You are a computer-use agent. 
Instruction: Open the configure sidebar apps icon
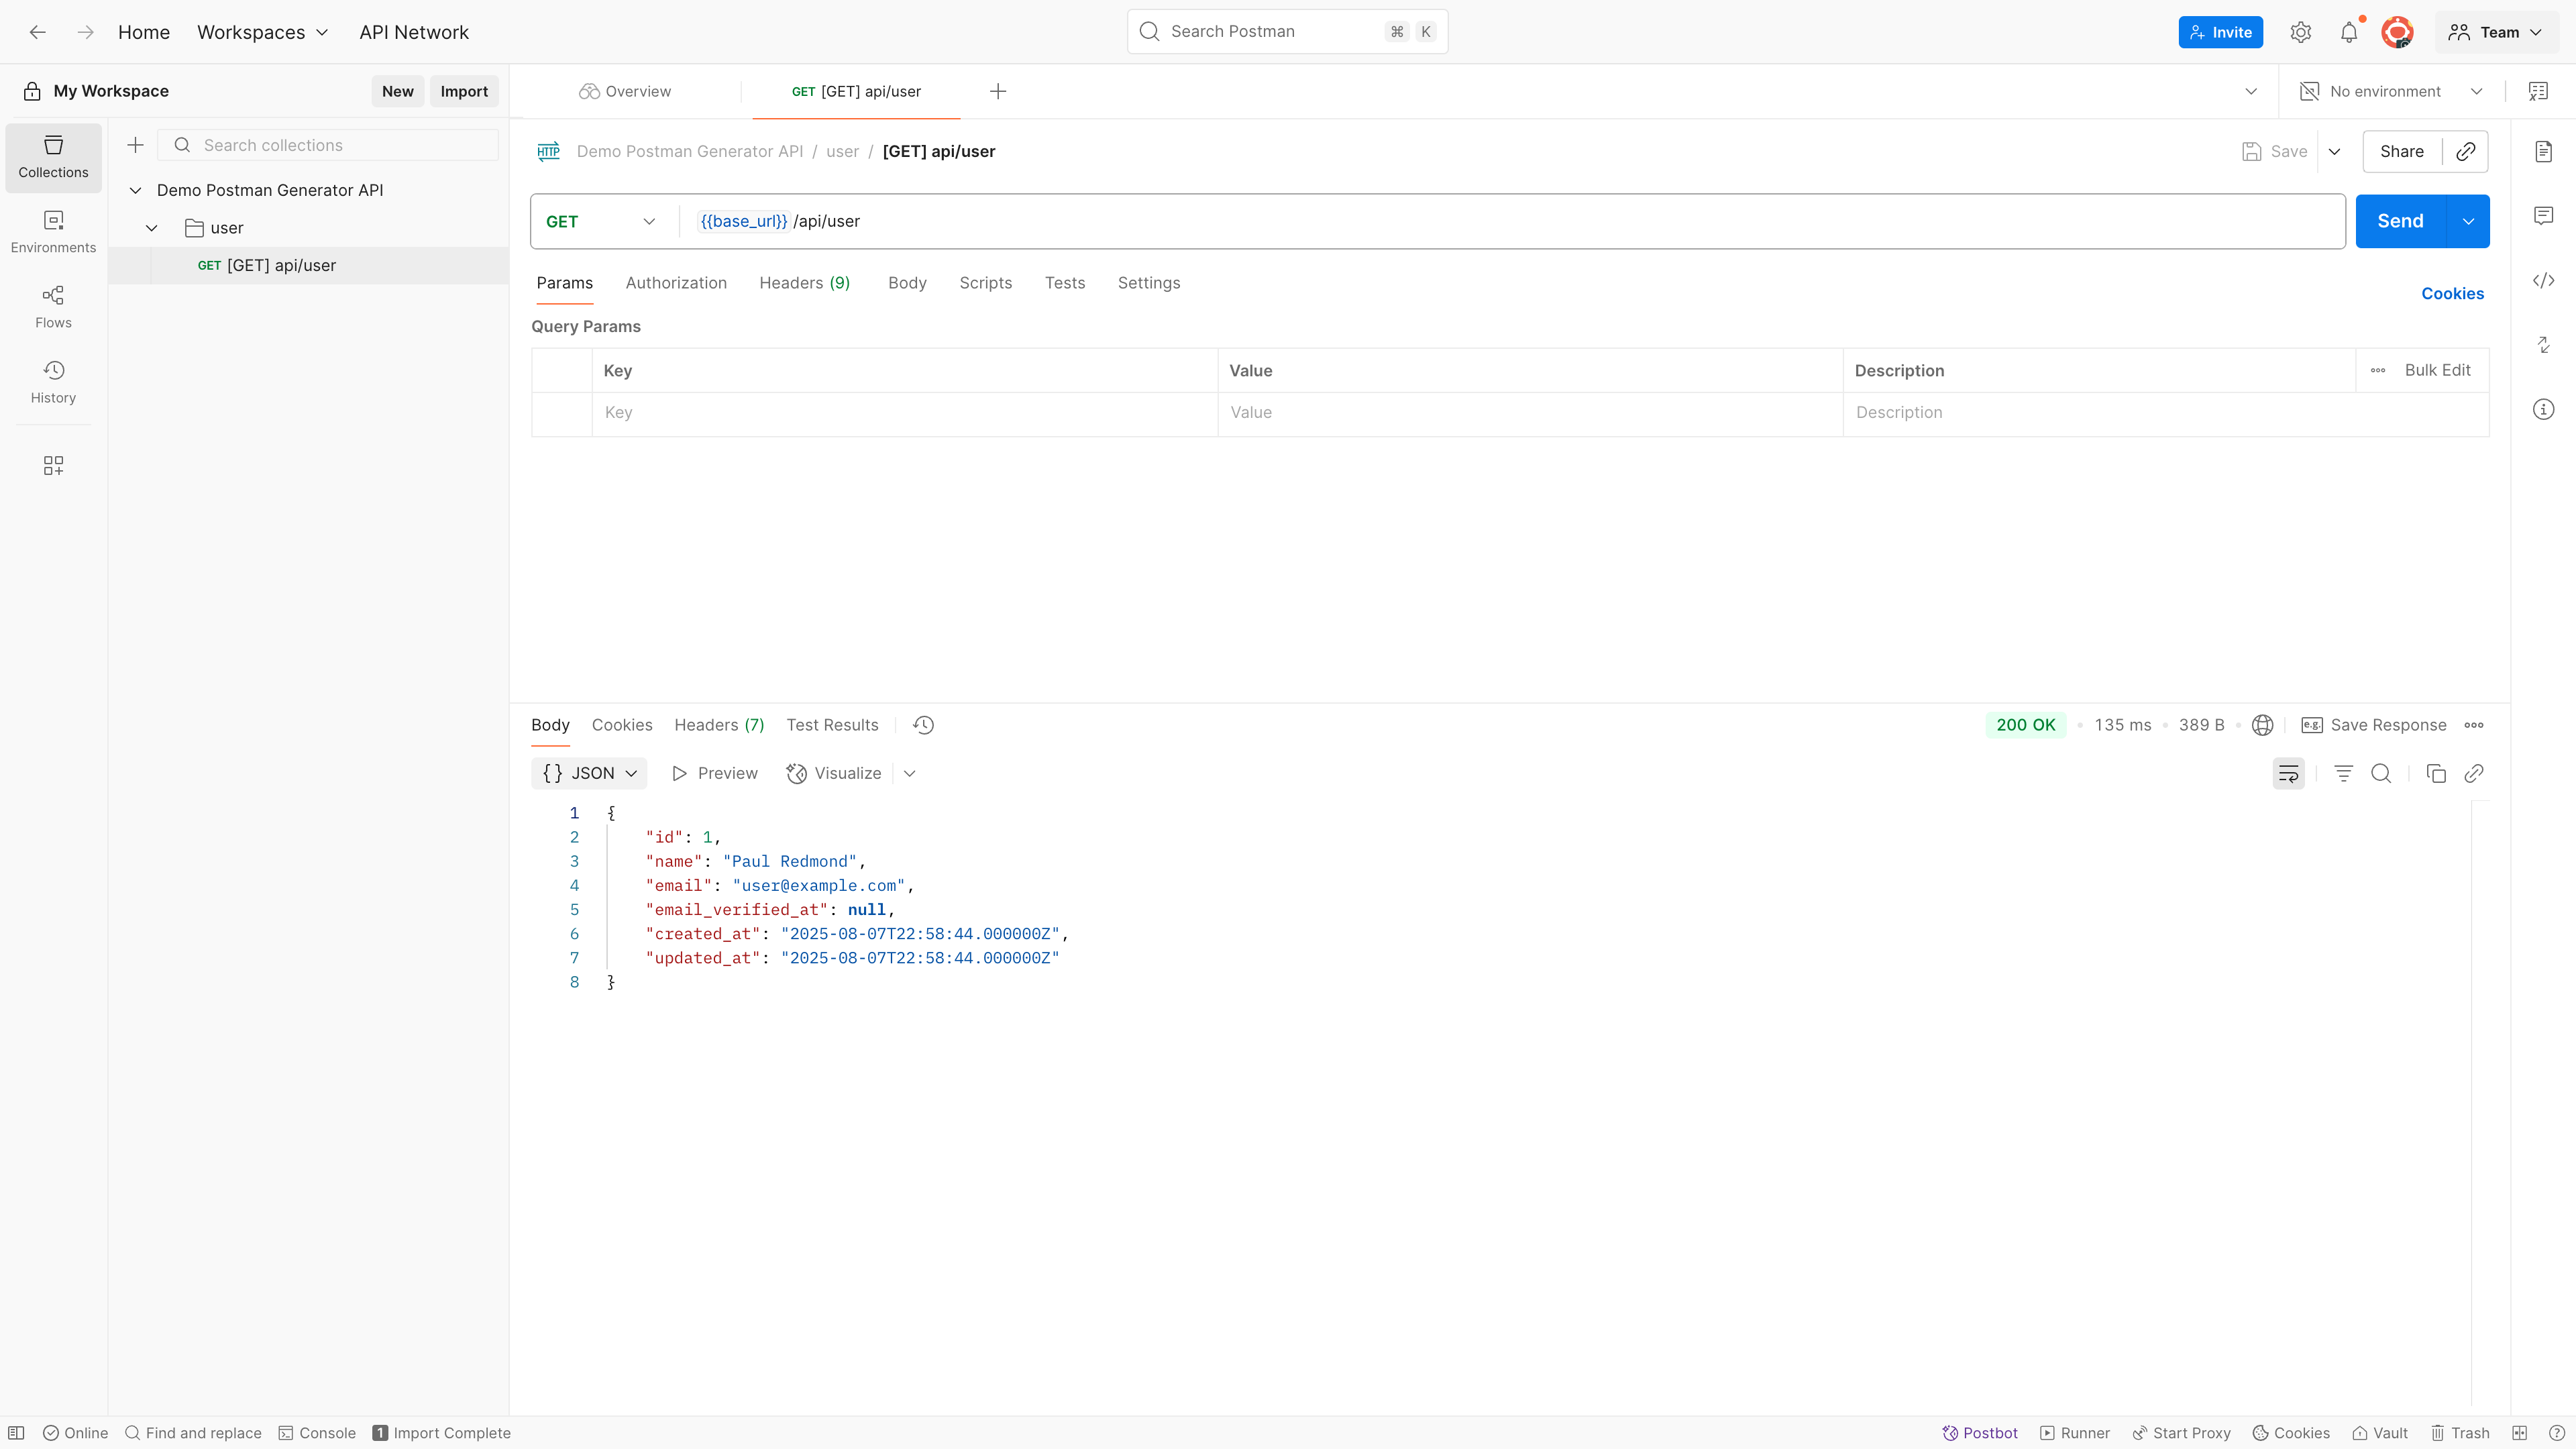[53, 466]
